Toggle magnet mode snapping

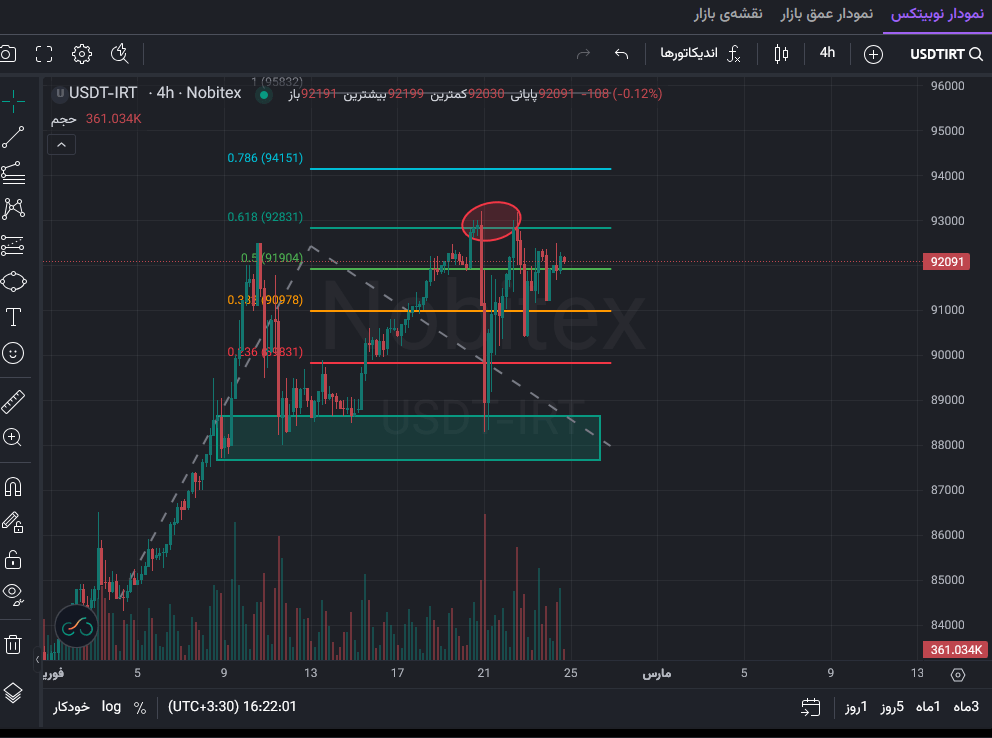click(x=13, y=487)
